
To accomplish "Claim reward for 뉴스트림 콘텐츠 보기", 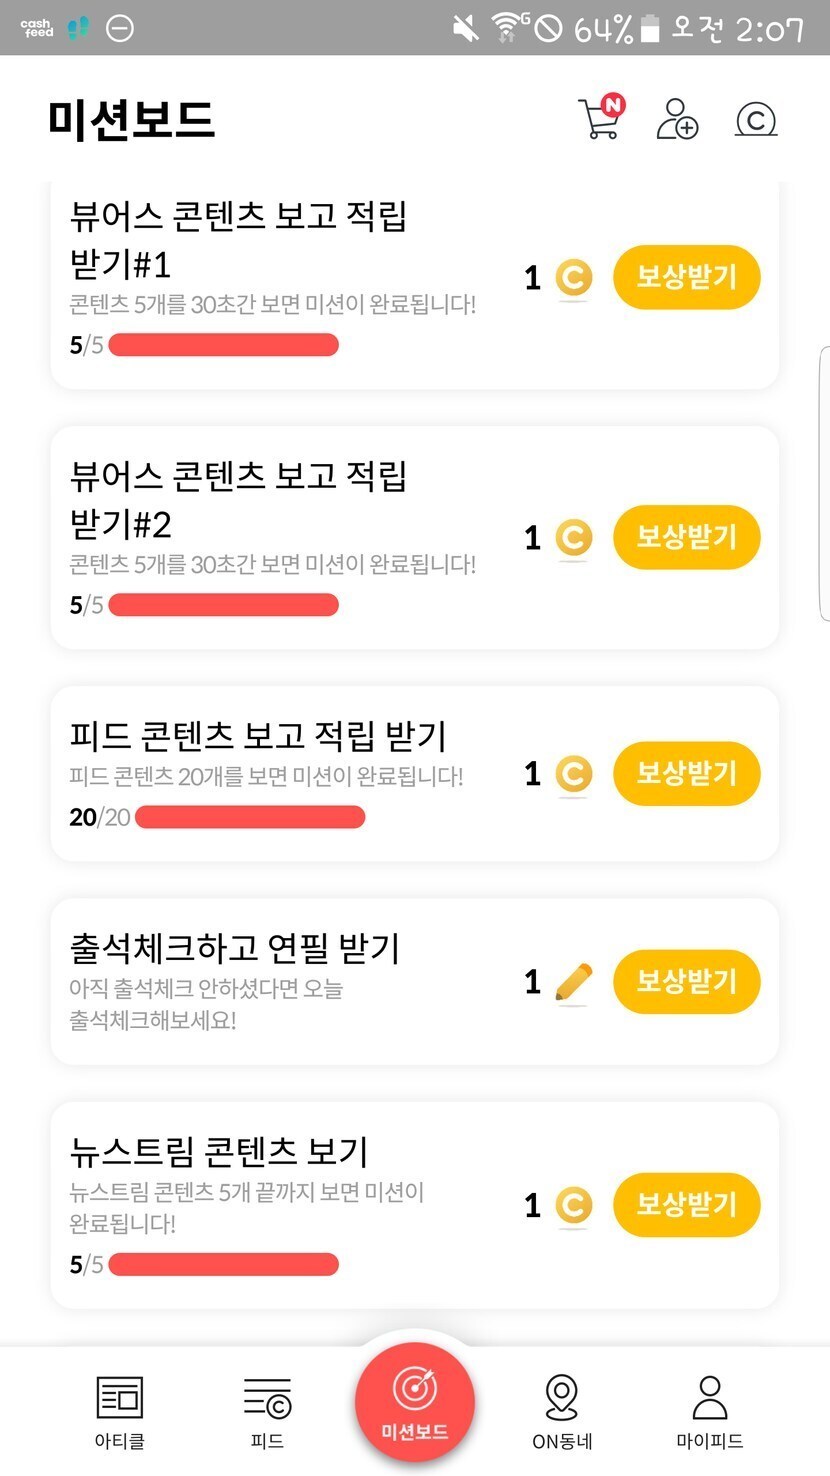I will [686, 1205].
